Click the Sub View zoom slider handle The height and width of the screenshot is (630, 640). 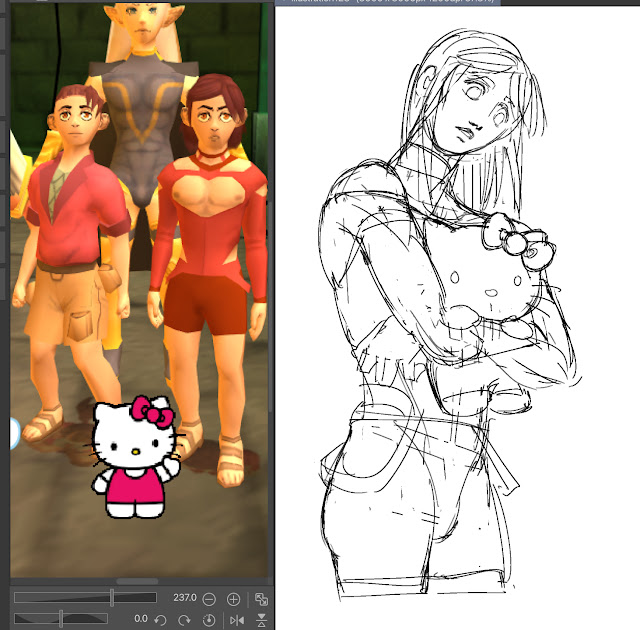pos(112,598)
